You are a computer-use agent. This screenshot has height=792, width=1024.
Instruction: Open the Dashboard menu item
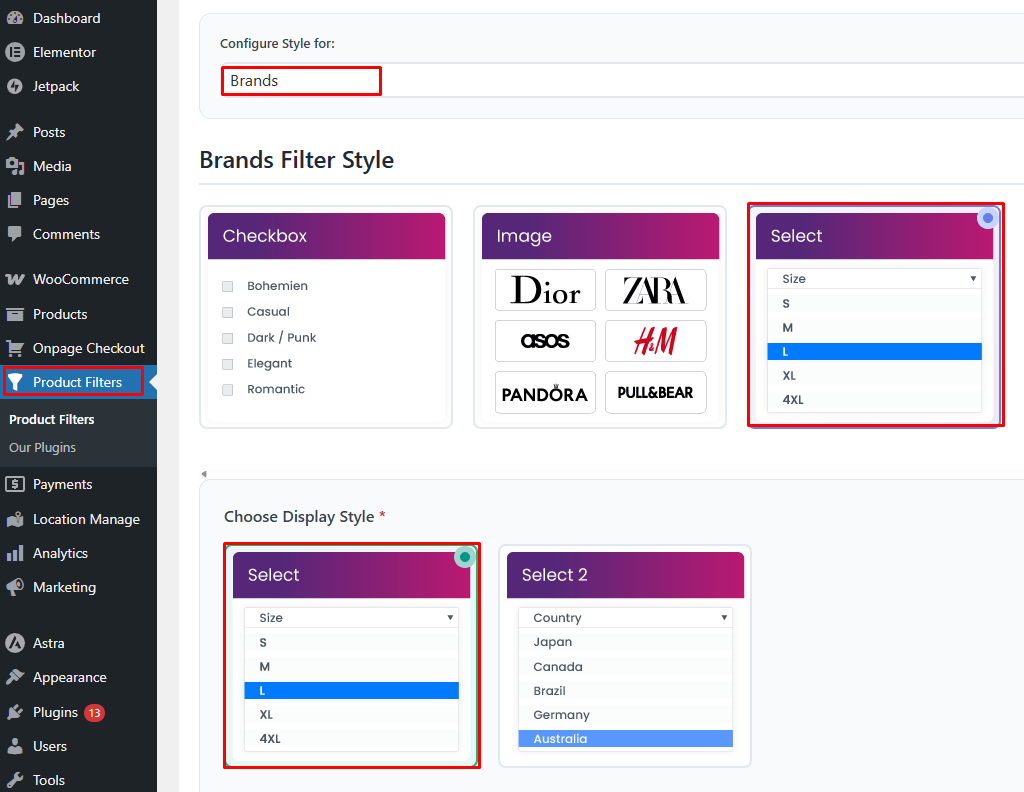coord(78,18)
